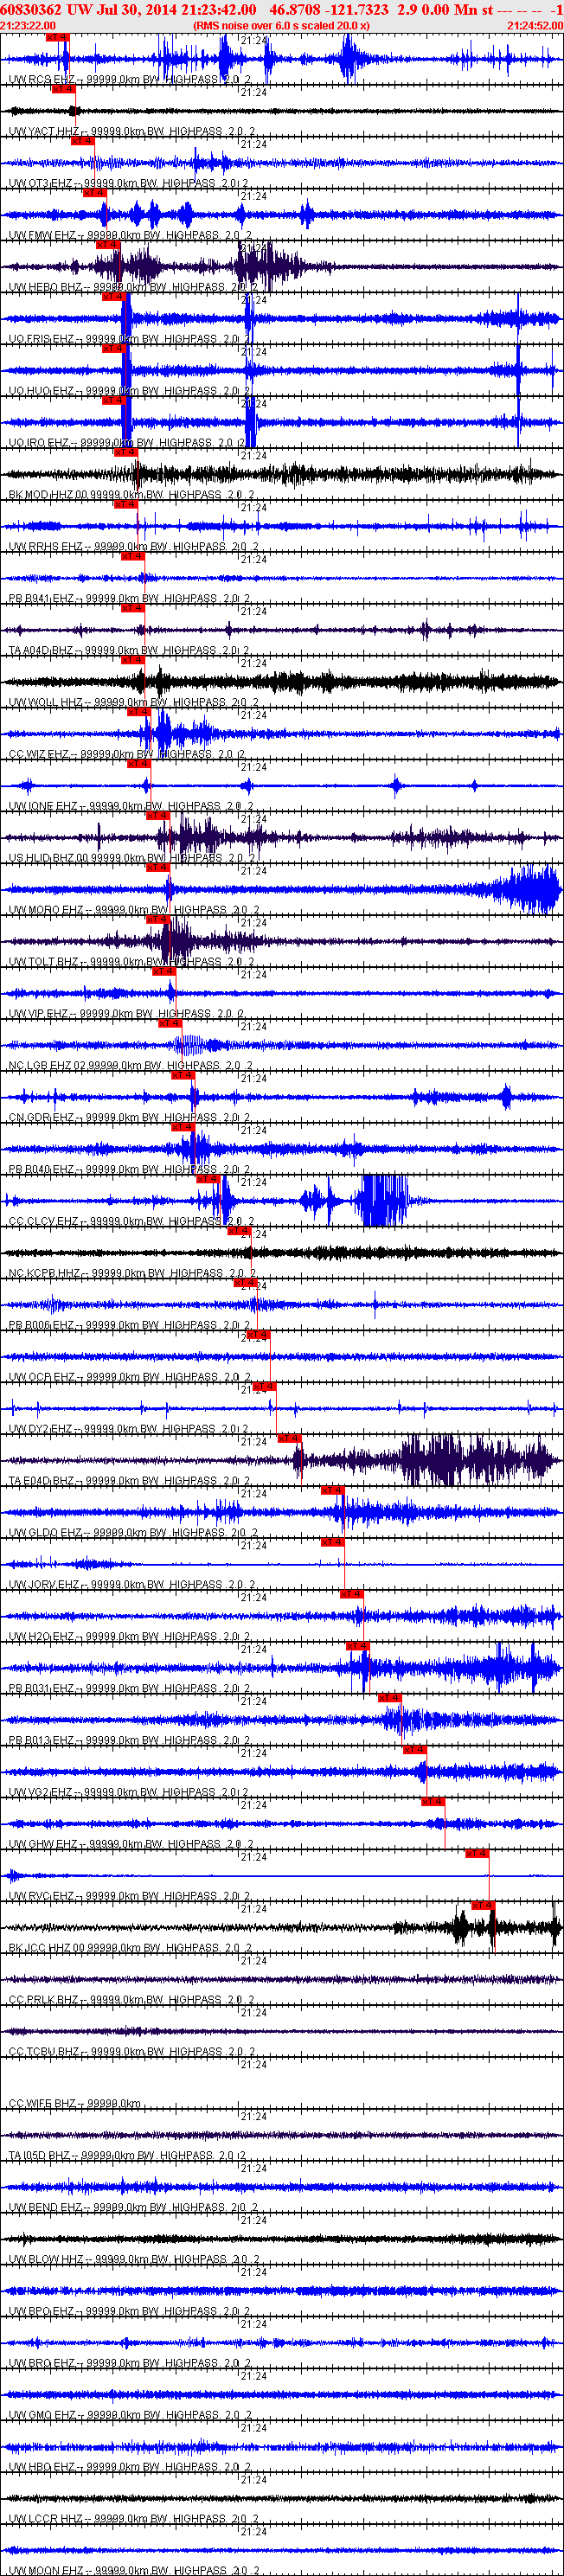Select the UW BRO EHZ station label

[129, 2363]
